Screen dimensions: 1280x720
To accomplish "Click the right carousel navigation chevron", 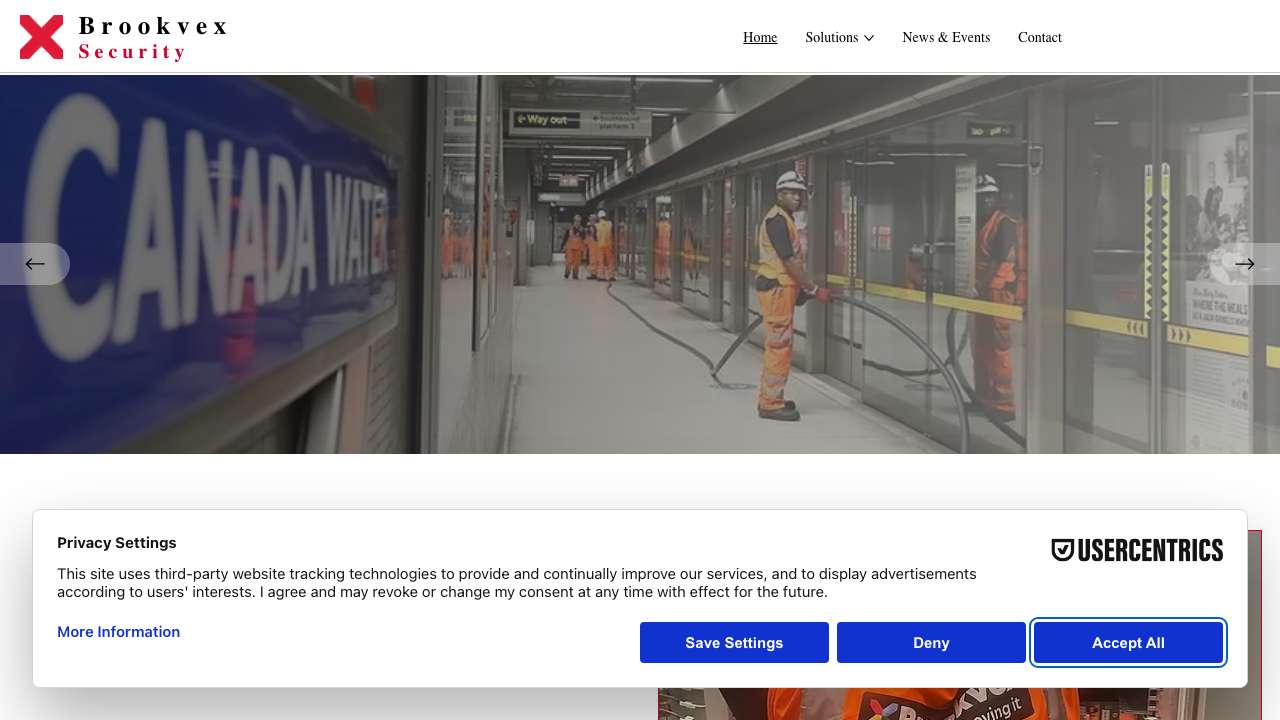I will [1245, 264].
